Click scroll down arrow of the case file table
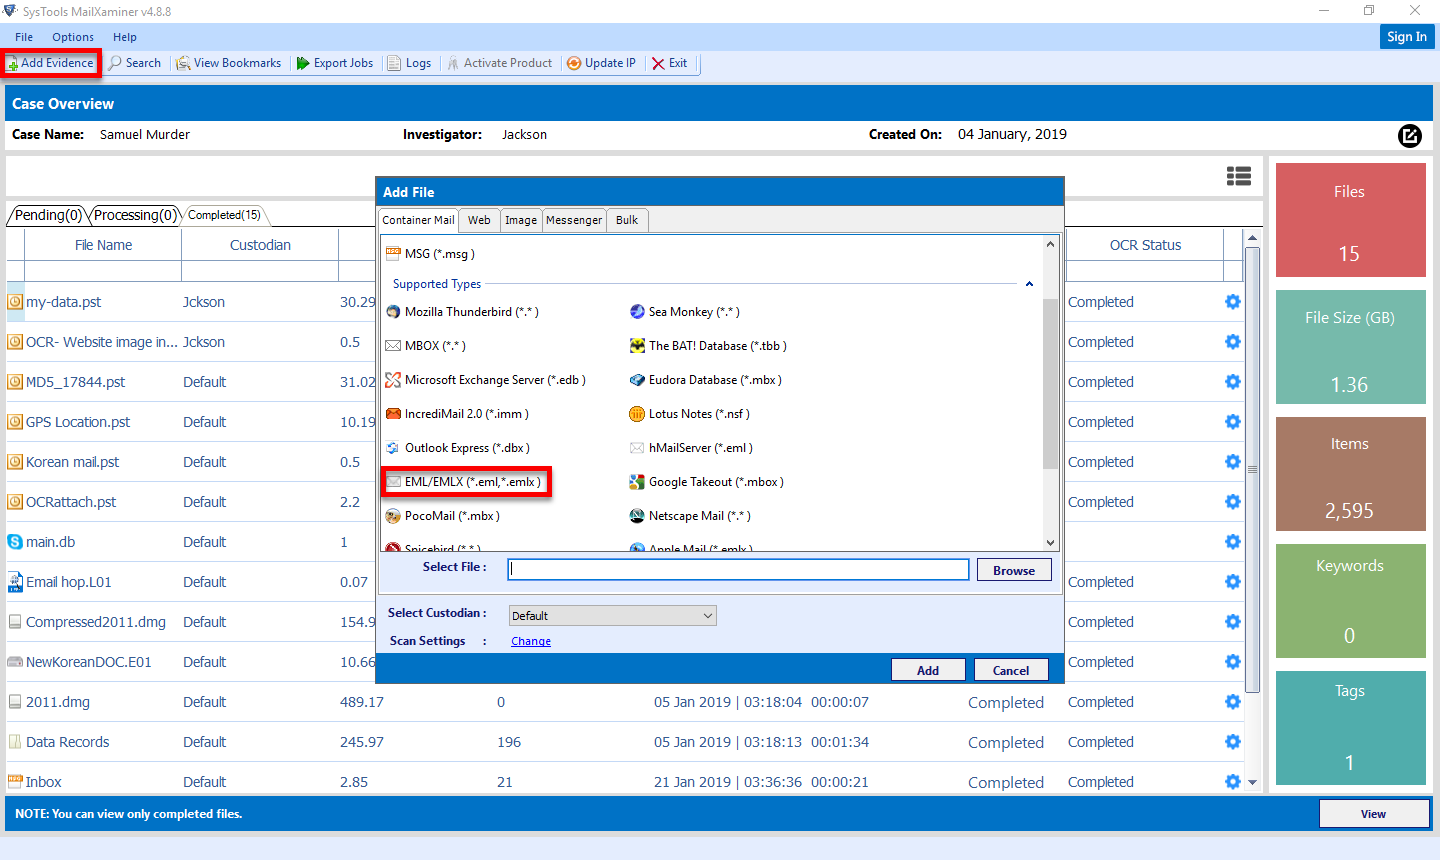Image resolution: width=1440 pixels, height=860 pixels. (x=1252, y=783)
